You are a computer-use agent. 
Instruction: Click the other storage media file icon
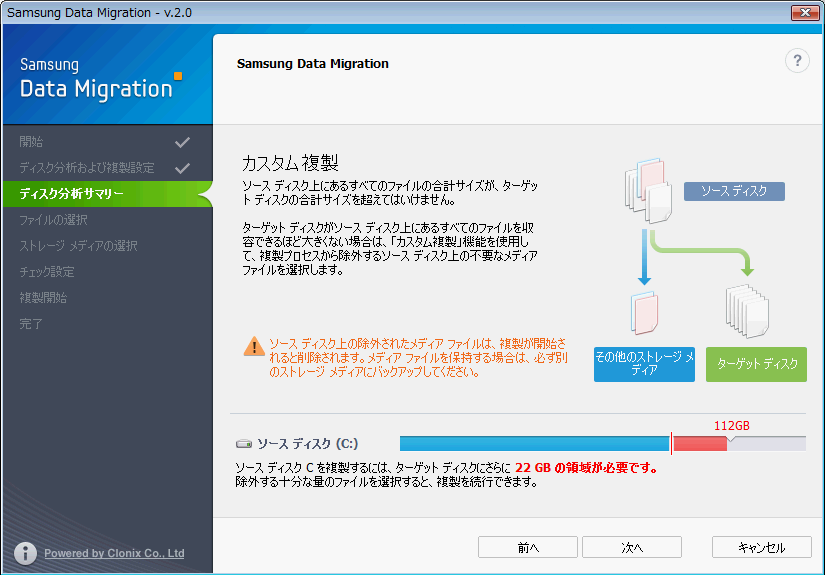643,314
